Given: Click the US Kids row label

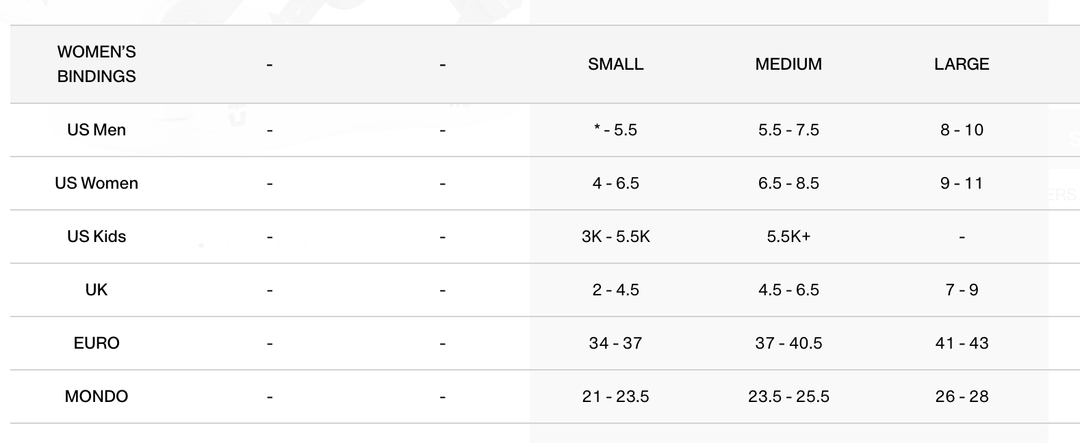Looking at the screenshot, I should 96,237.
